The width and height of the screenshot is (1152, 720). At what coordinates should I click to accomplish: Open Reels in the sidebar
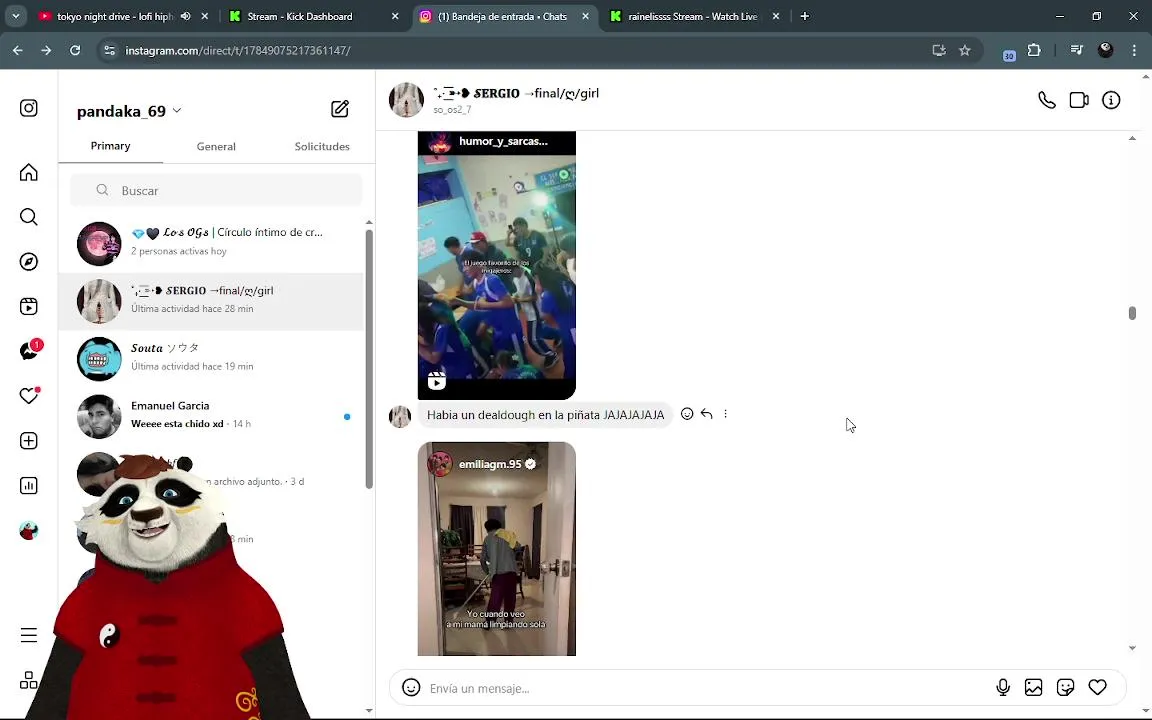tap(29, 306)
